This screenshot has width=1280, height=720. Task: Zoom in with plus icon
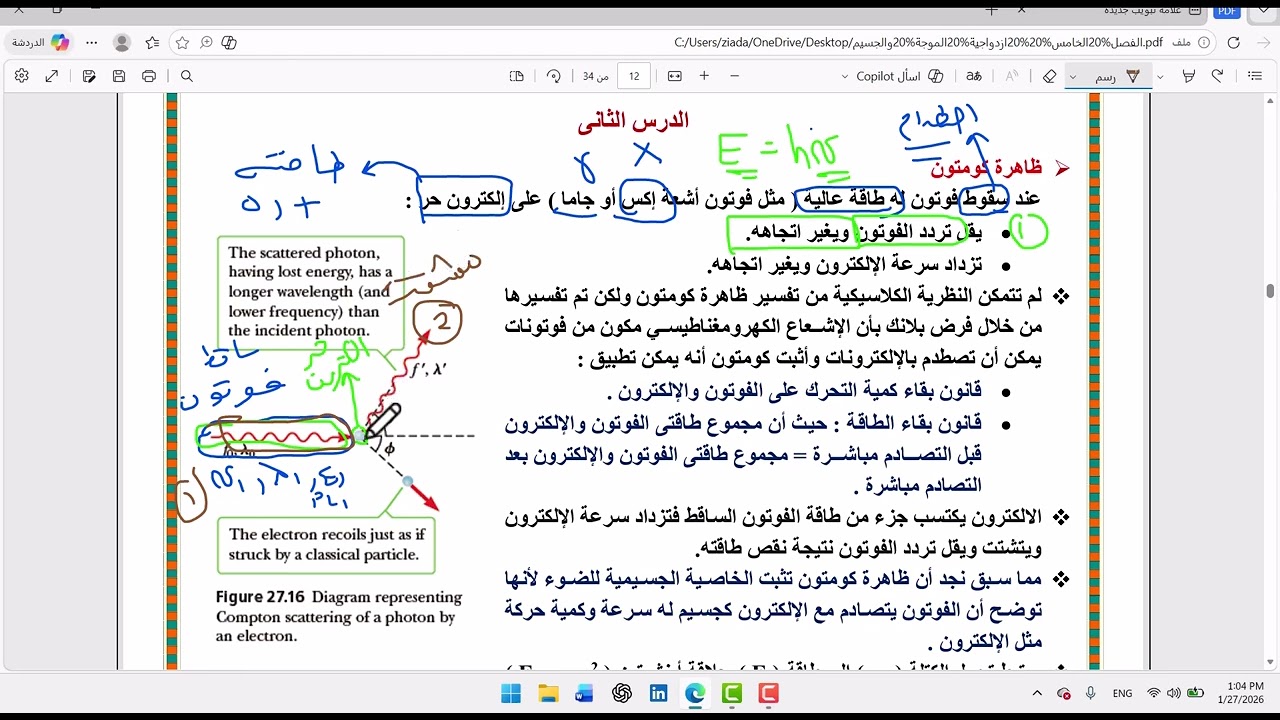[704, 76]
